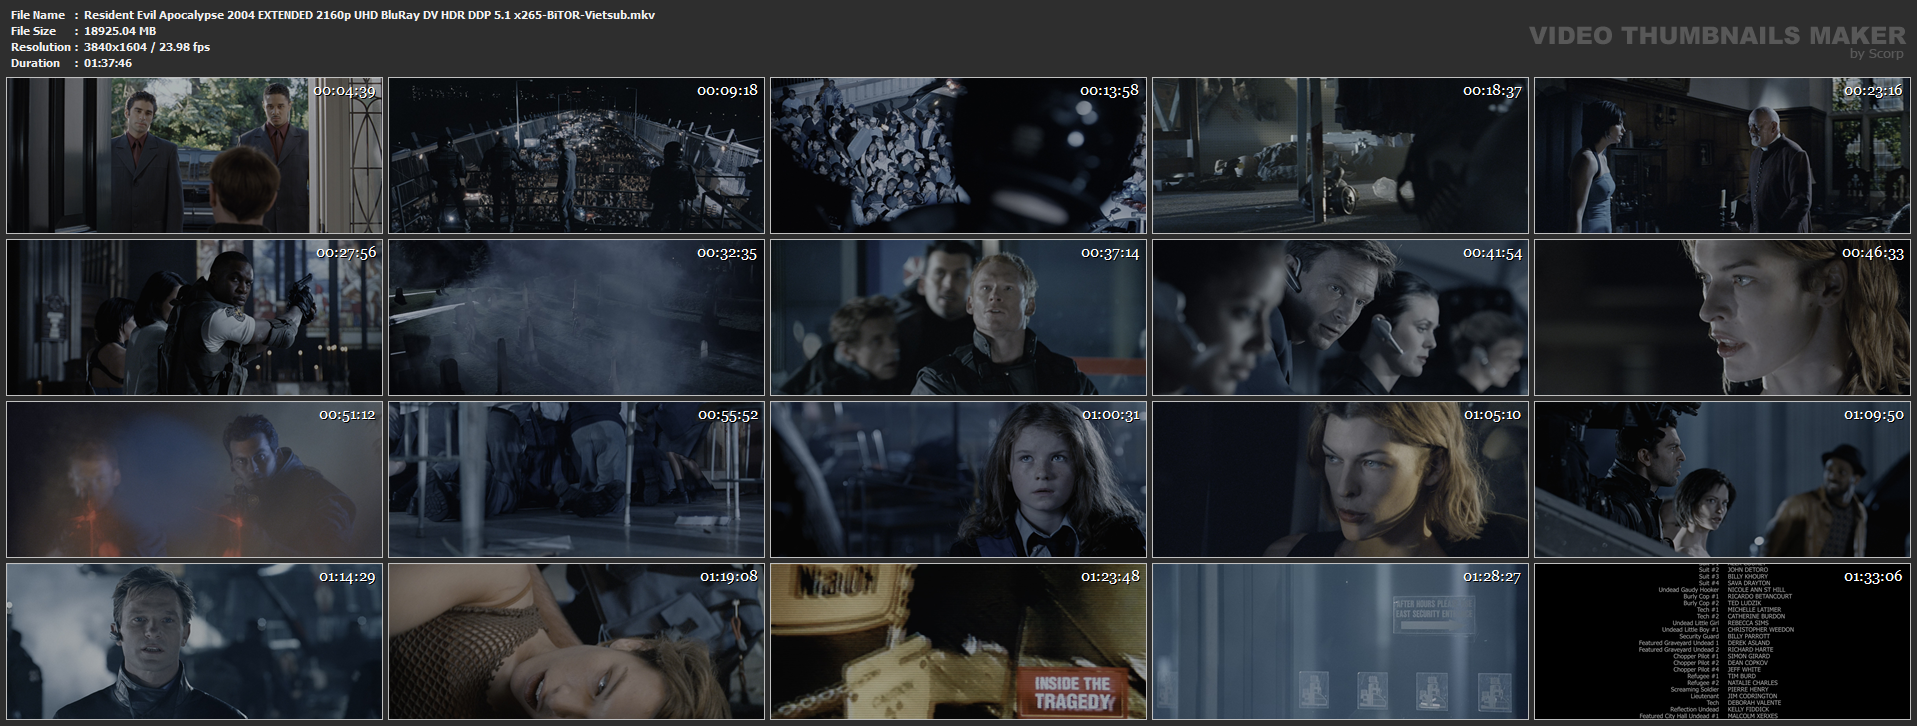This screenshot has width=1917, height=726.
Task: Select the thumbnail at 00:13:58
Action: click(958, 156)
